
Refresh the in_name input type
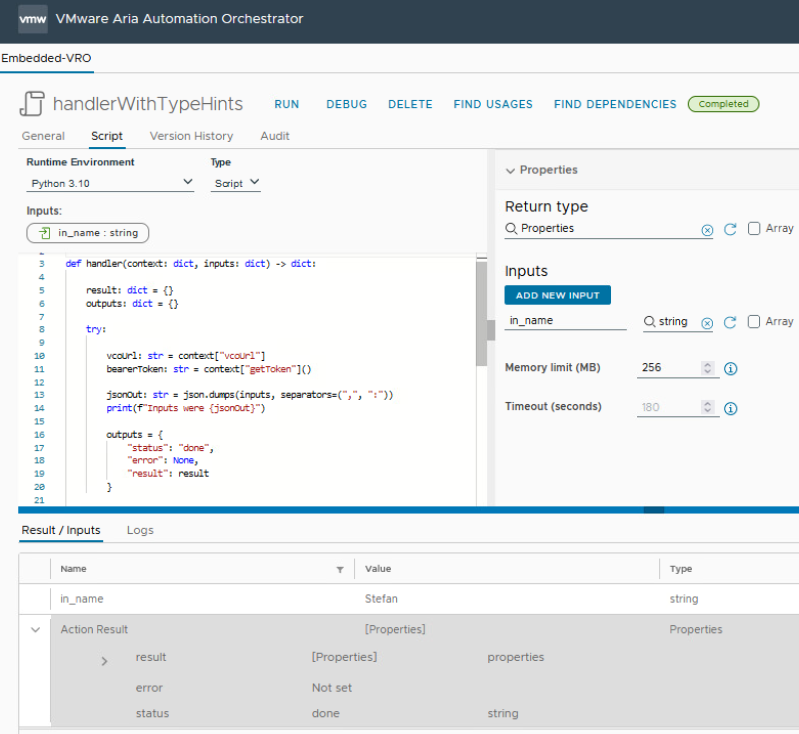[730, 322]
